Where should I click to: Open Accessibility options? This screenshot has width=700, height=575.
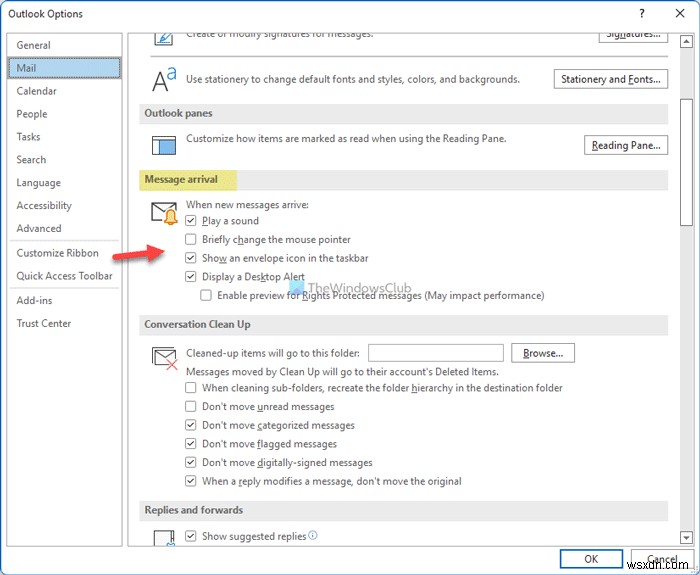pos(64,205)
